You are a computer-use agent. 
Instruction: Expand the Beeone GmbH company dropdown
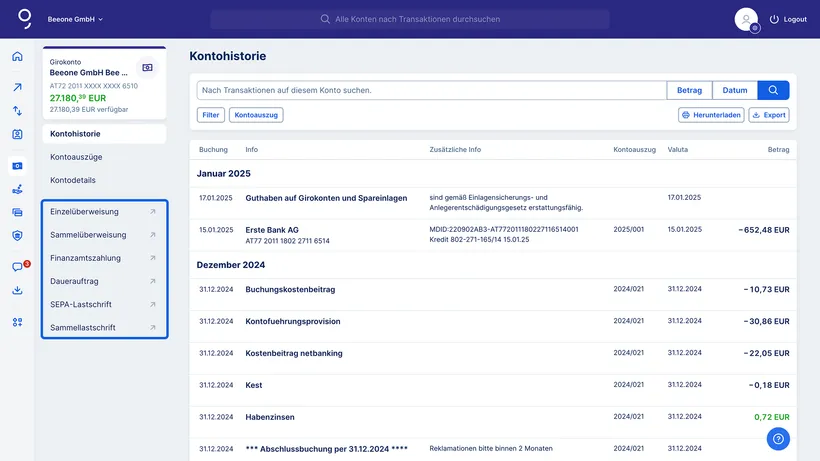[75, 19]
